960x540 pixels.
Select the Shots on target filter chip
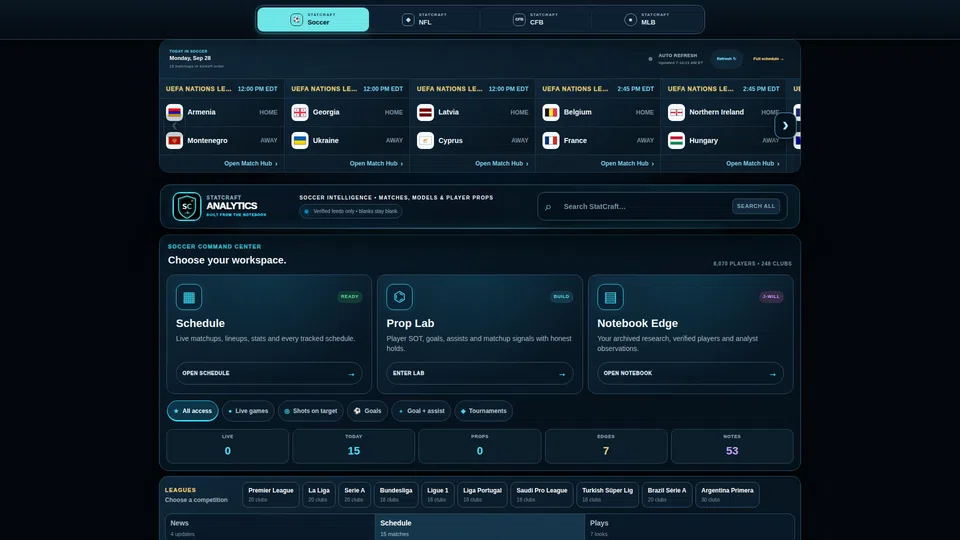pyautogui.click(x=310, y=411)
